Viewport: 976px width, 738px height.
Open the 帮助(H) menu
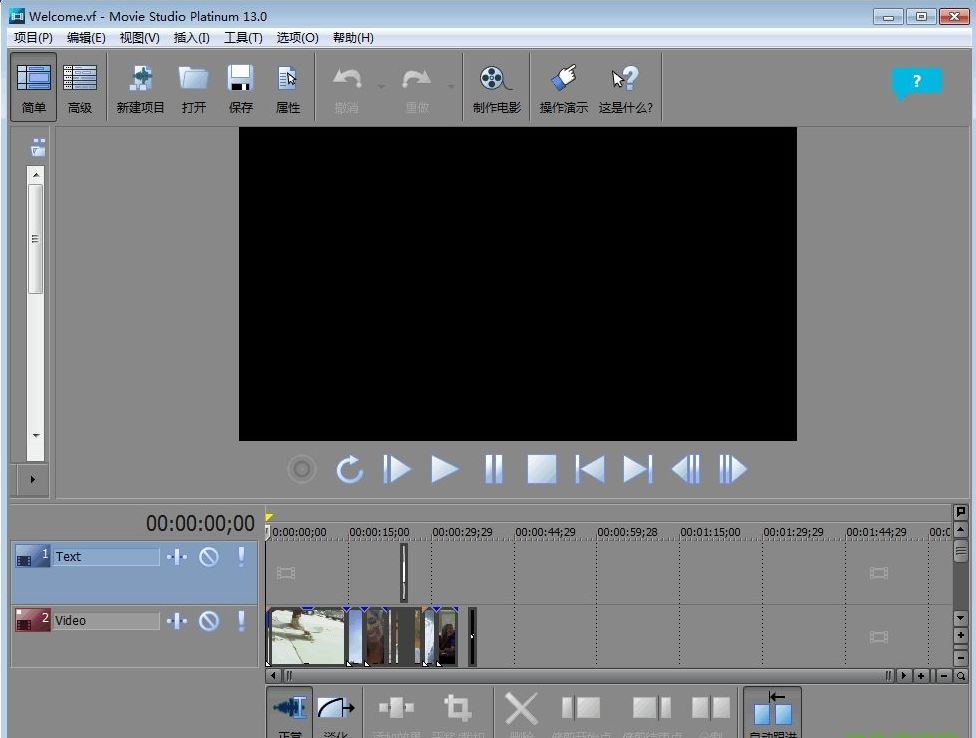coord(353,38)
